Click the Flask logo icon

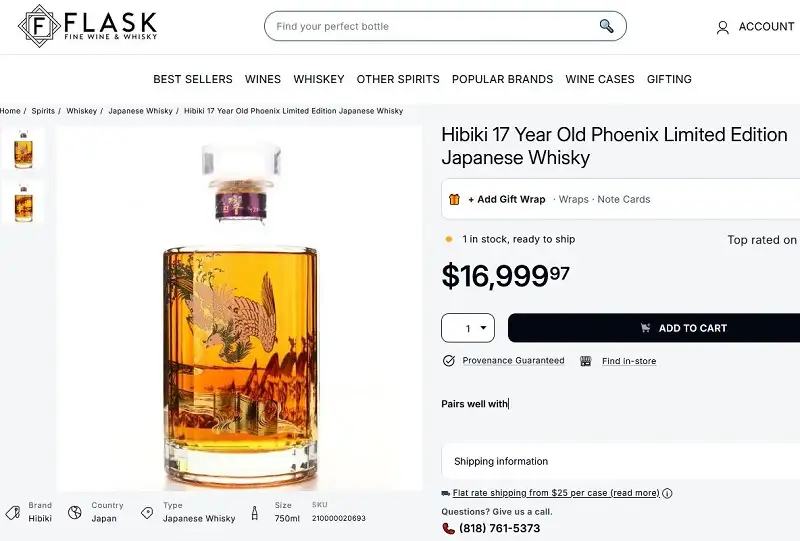38,26
